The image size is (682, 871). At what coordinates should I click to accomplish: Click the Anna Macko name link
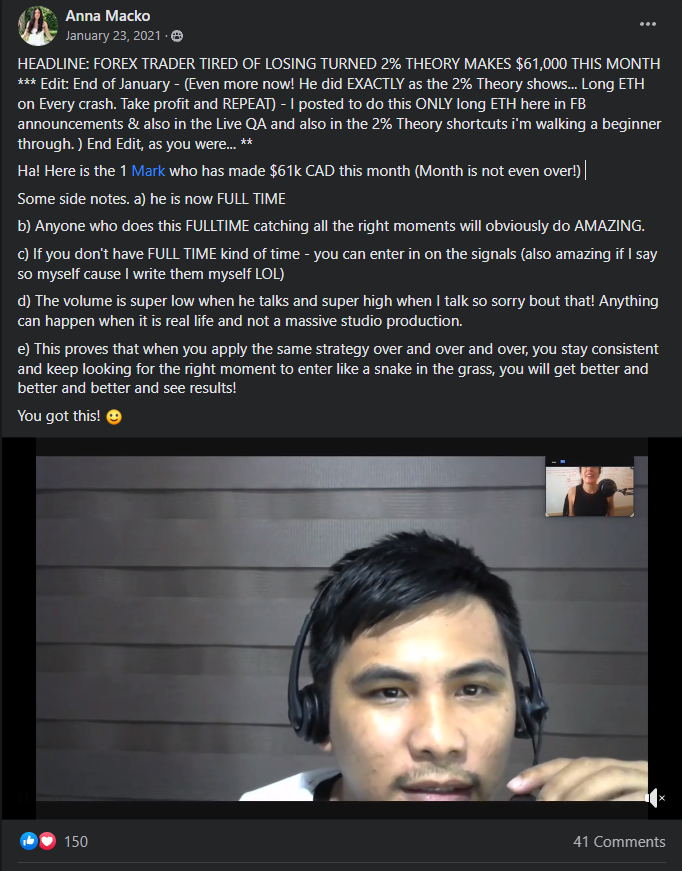tap(108, 16)
